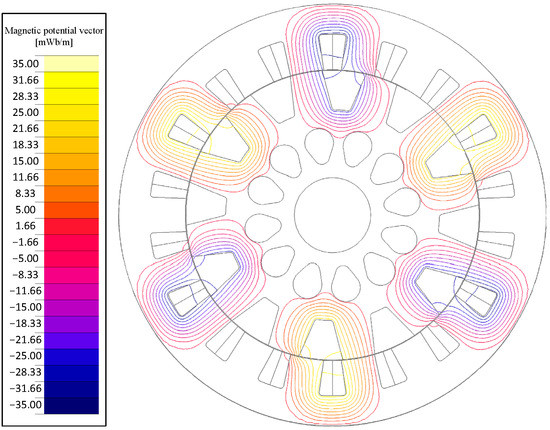
Task: Click the 18.33 amber legend swatch
Action: click(71, 145)
